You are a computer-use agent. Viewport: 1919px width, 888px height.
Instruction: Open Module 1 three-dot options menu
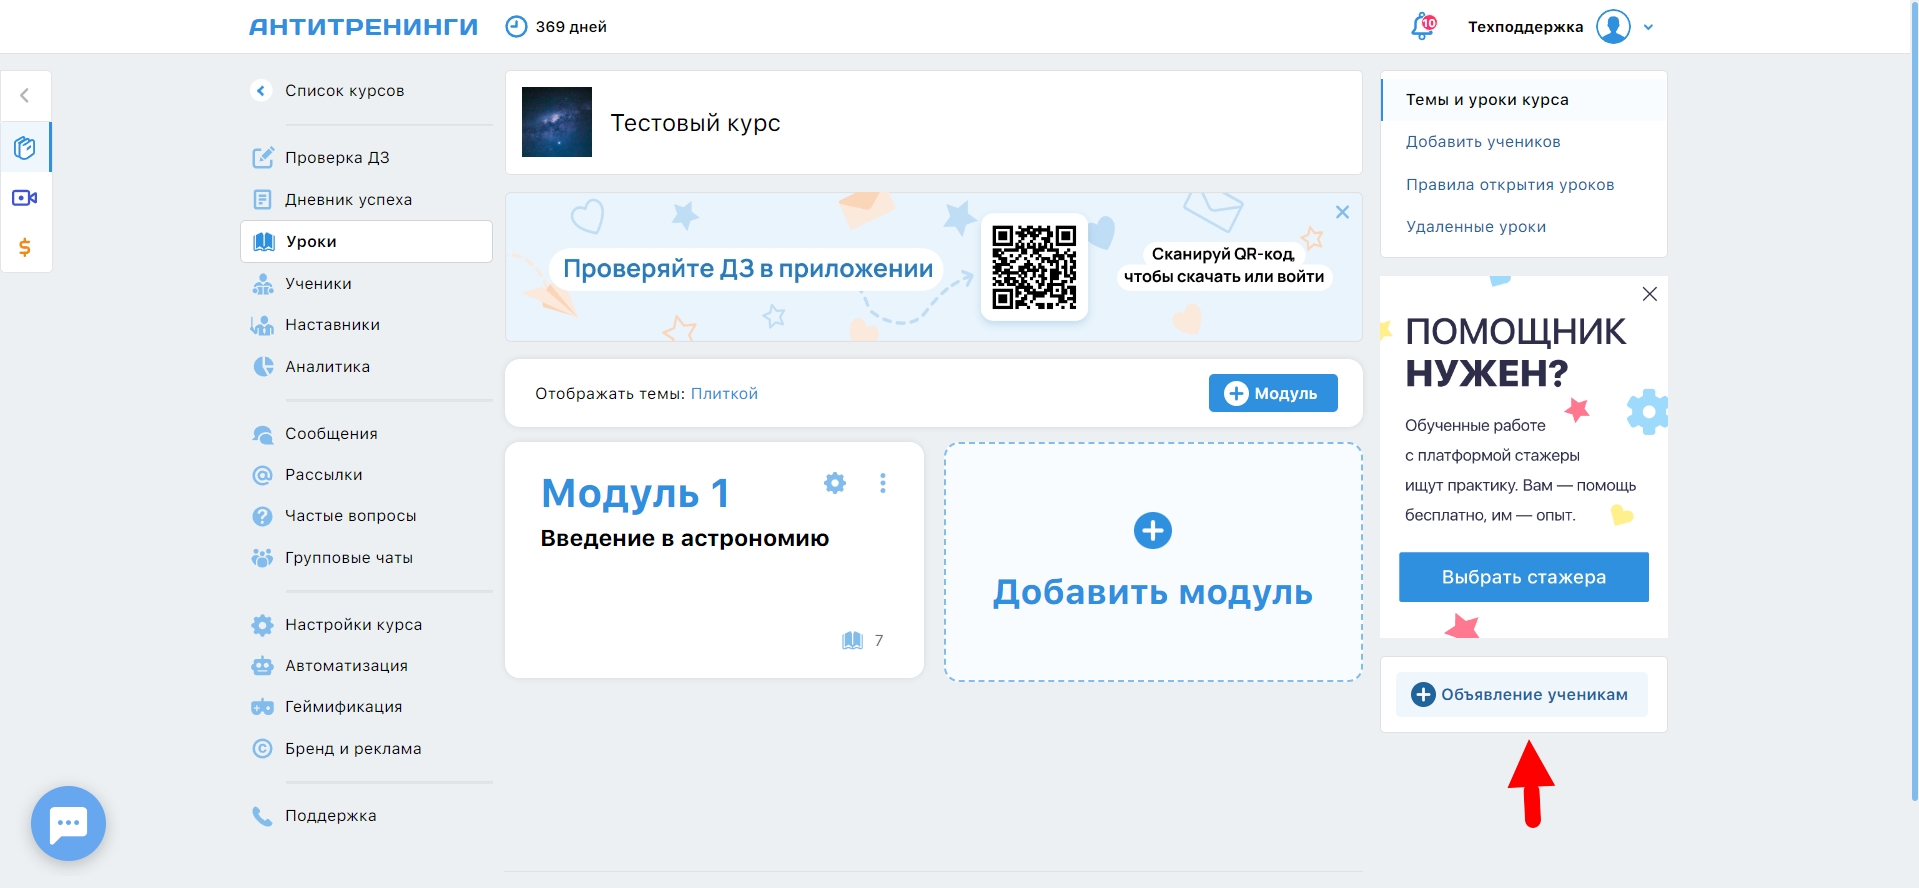pos(882,484)
